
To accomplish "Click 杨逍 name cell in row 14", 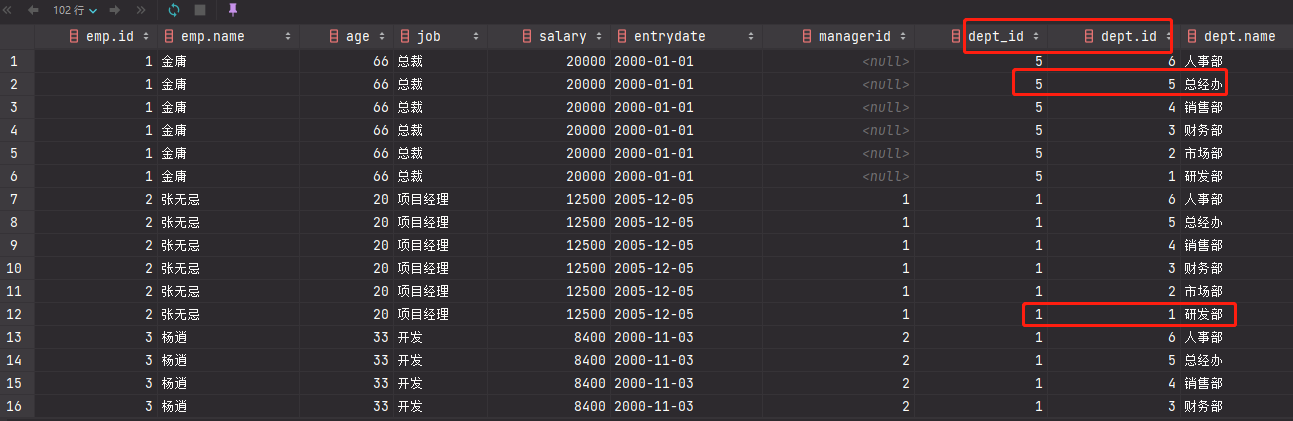I will tap(227, 360).
